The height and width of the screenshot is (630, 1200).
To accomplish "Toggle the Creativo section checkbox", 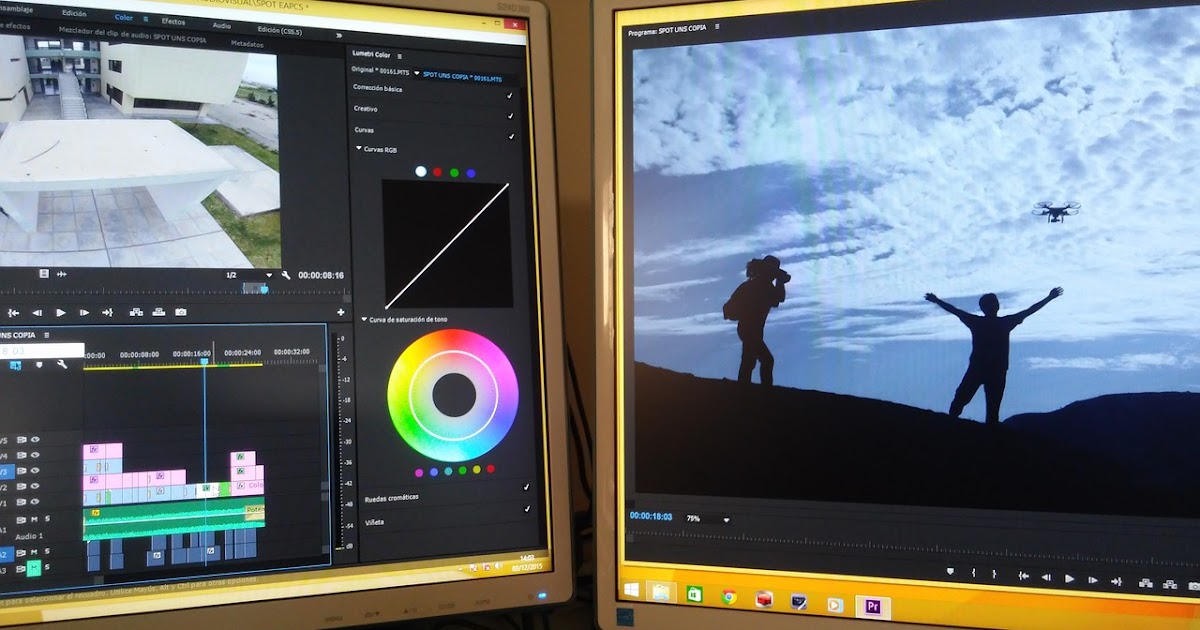I will 510,116.
